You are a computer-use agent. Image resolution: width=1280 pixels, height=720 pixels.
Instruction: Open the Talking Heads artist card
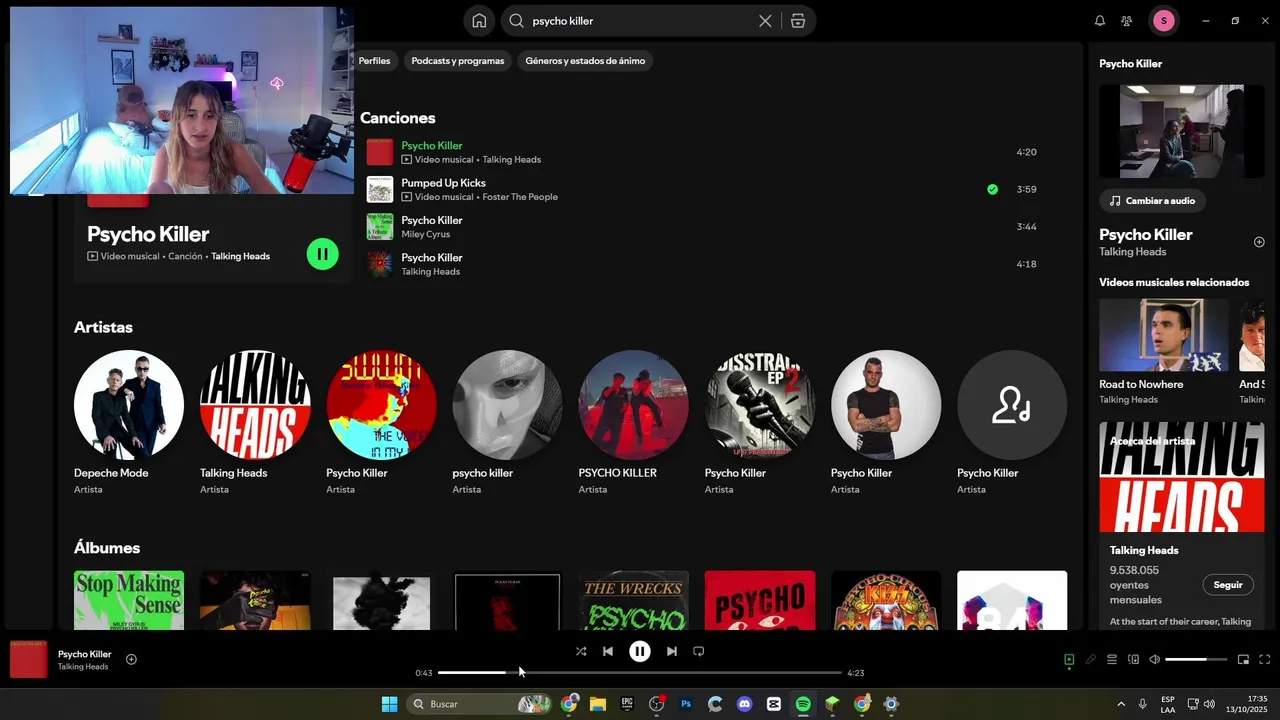pyautogui.click(x=255, y=422)
